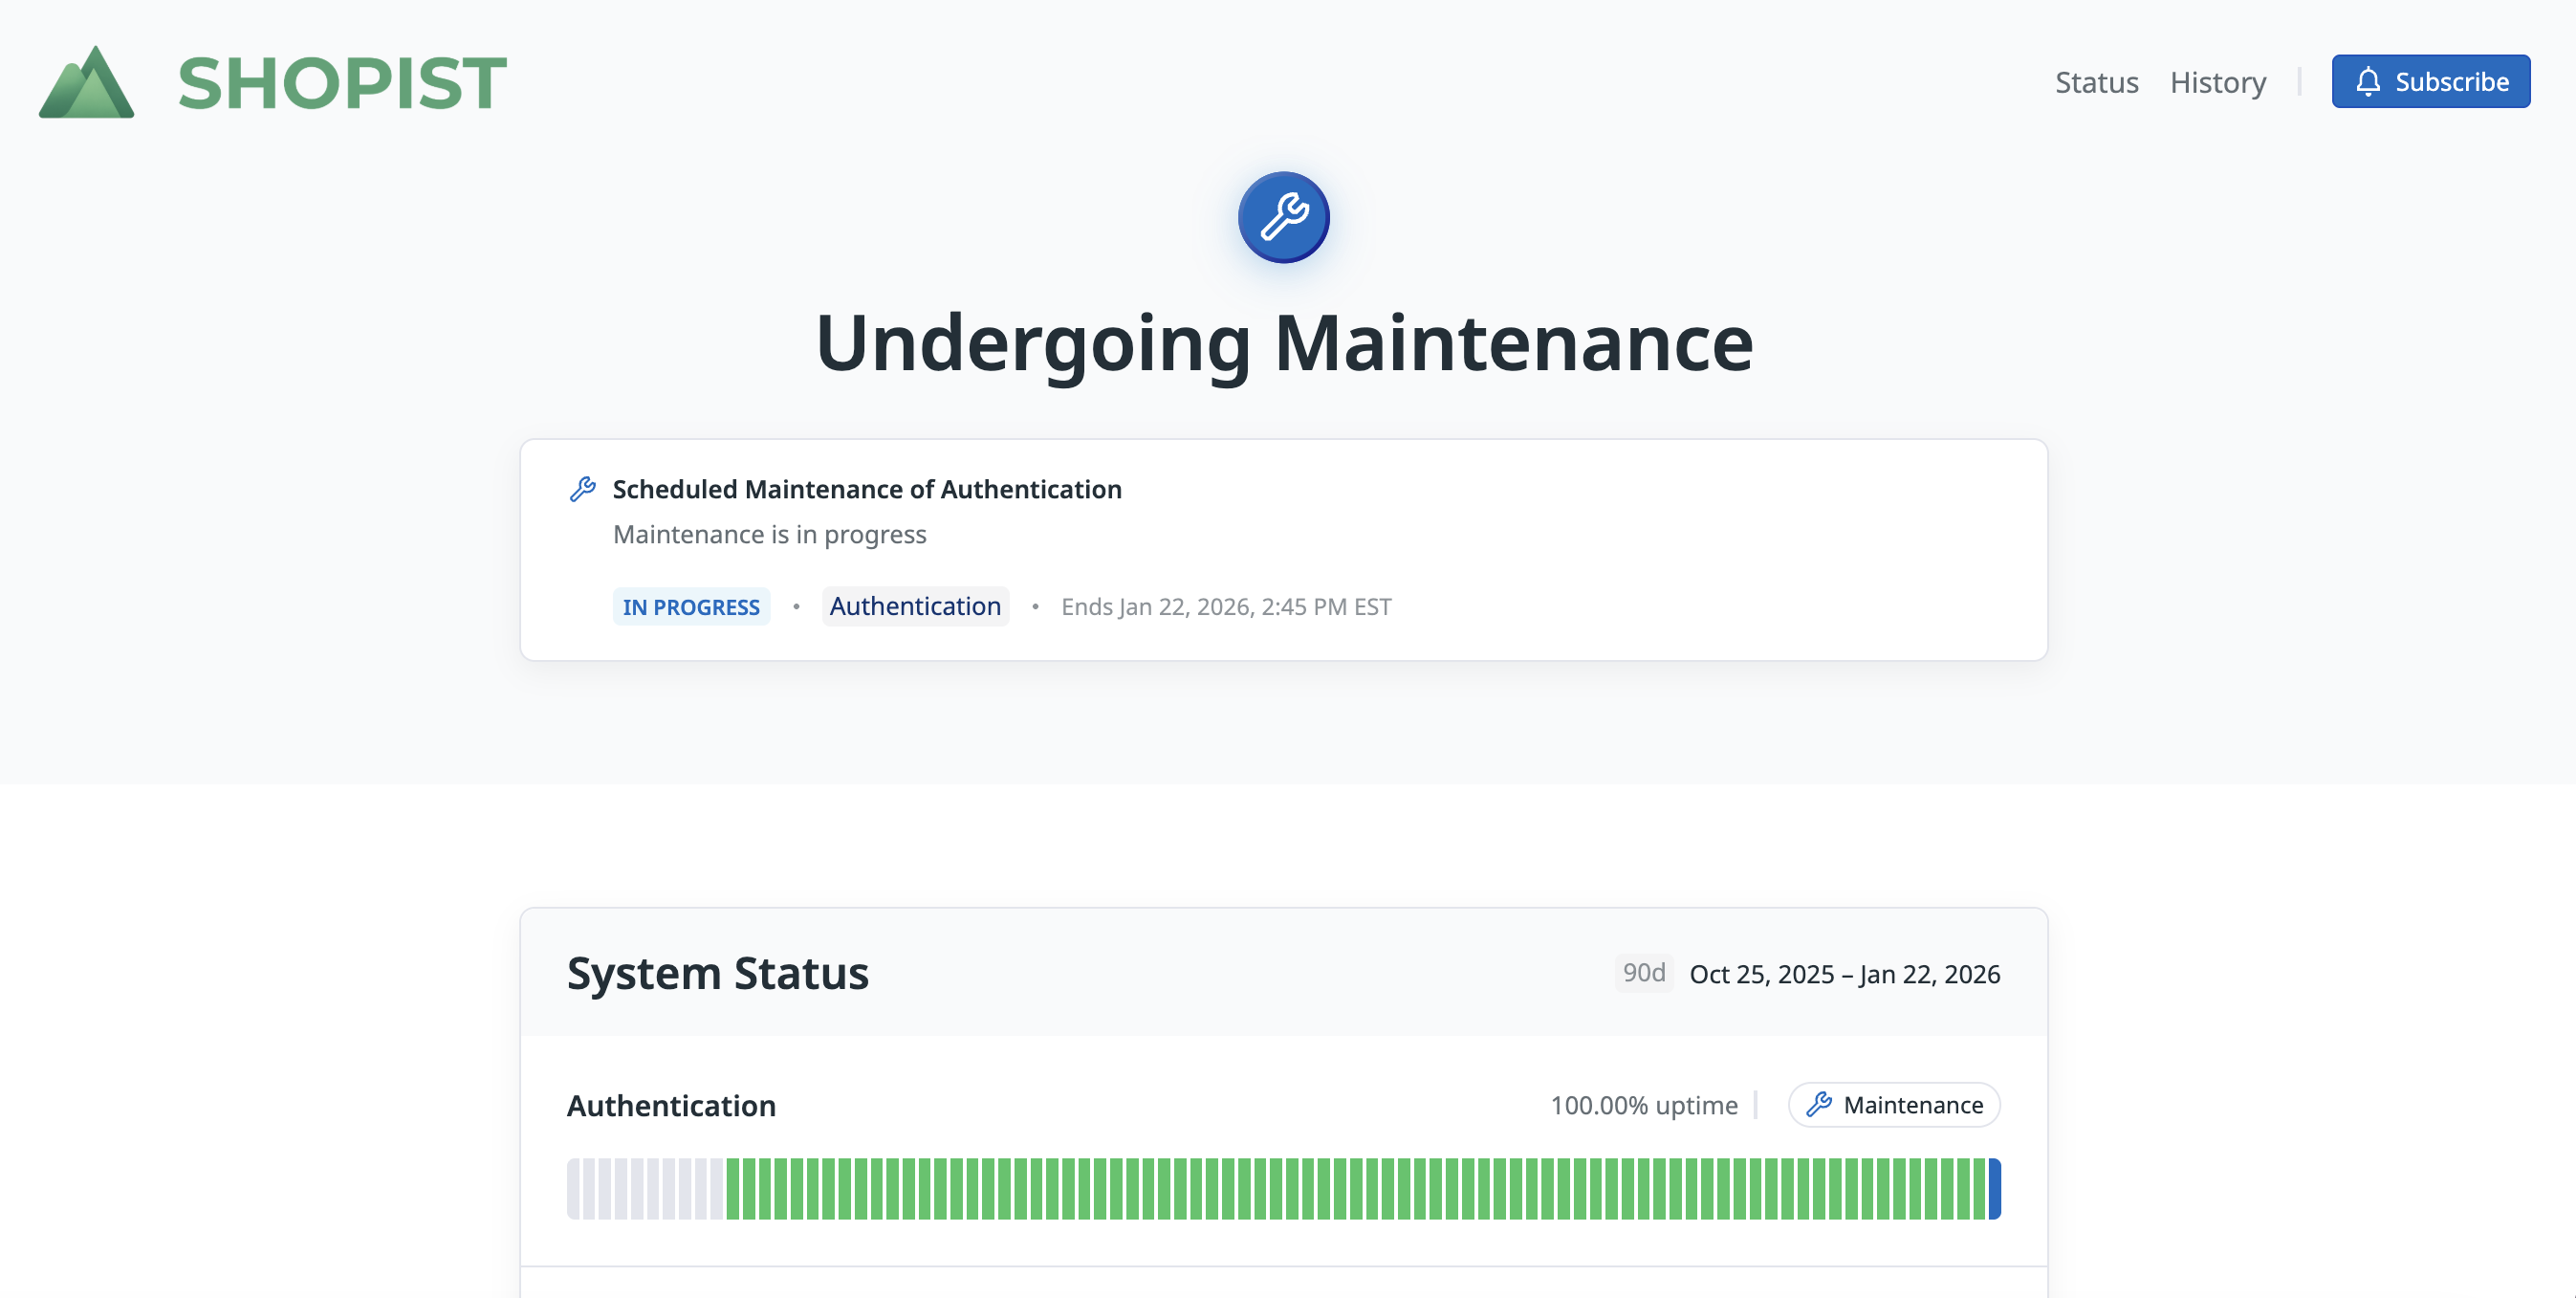Click the Authentication component tag
This screenshot has width=2576, height=1298.
915,606
